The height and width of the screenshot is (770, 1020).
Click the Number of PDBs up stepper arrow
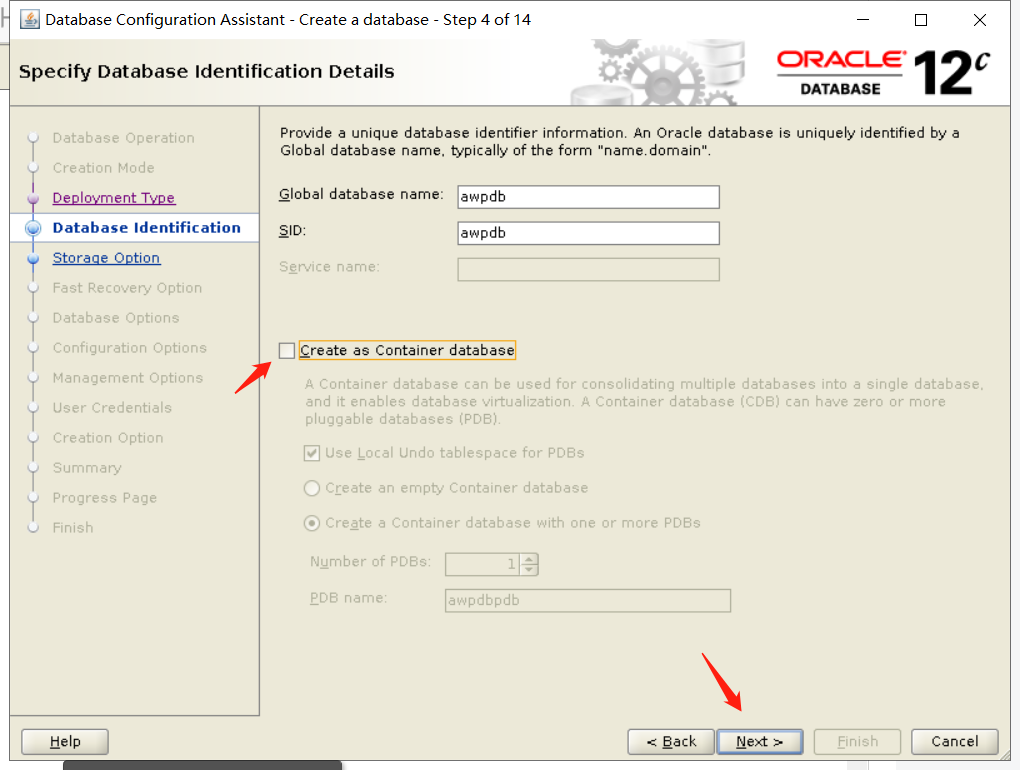click(529, 558)
